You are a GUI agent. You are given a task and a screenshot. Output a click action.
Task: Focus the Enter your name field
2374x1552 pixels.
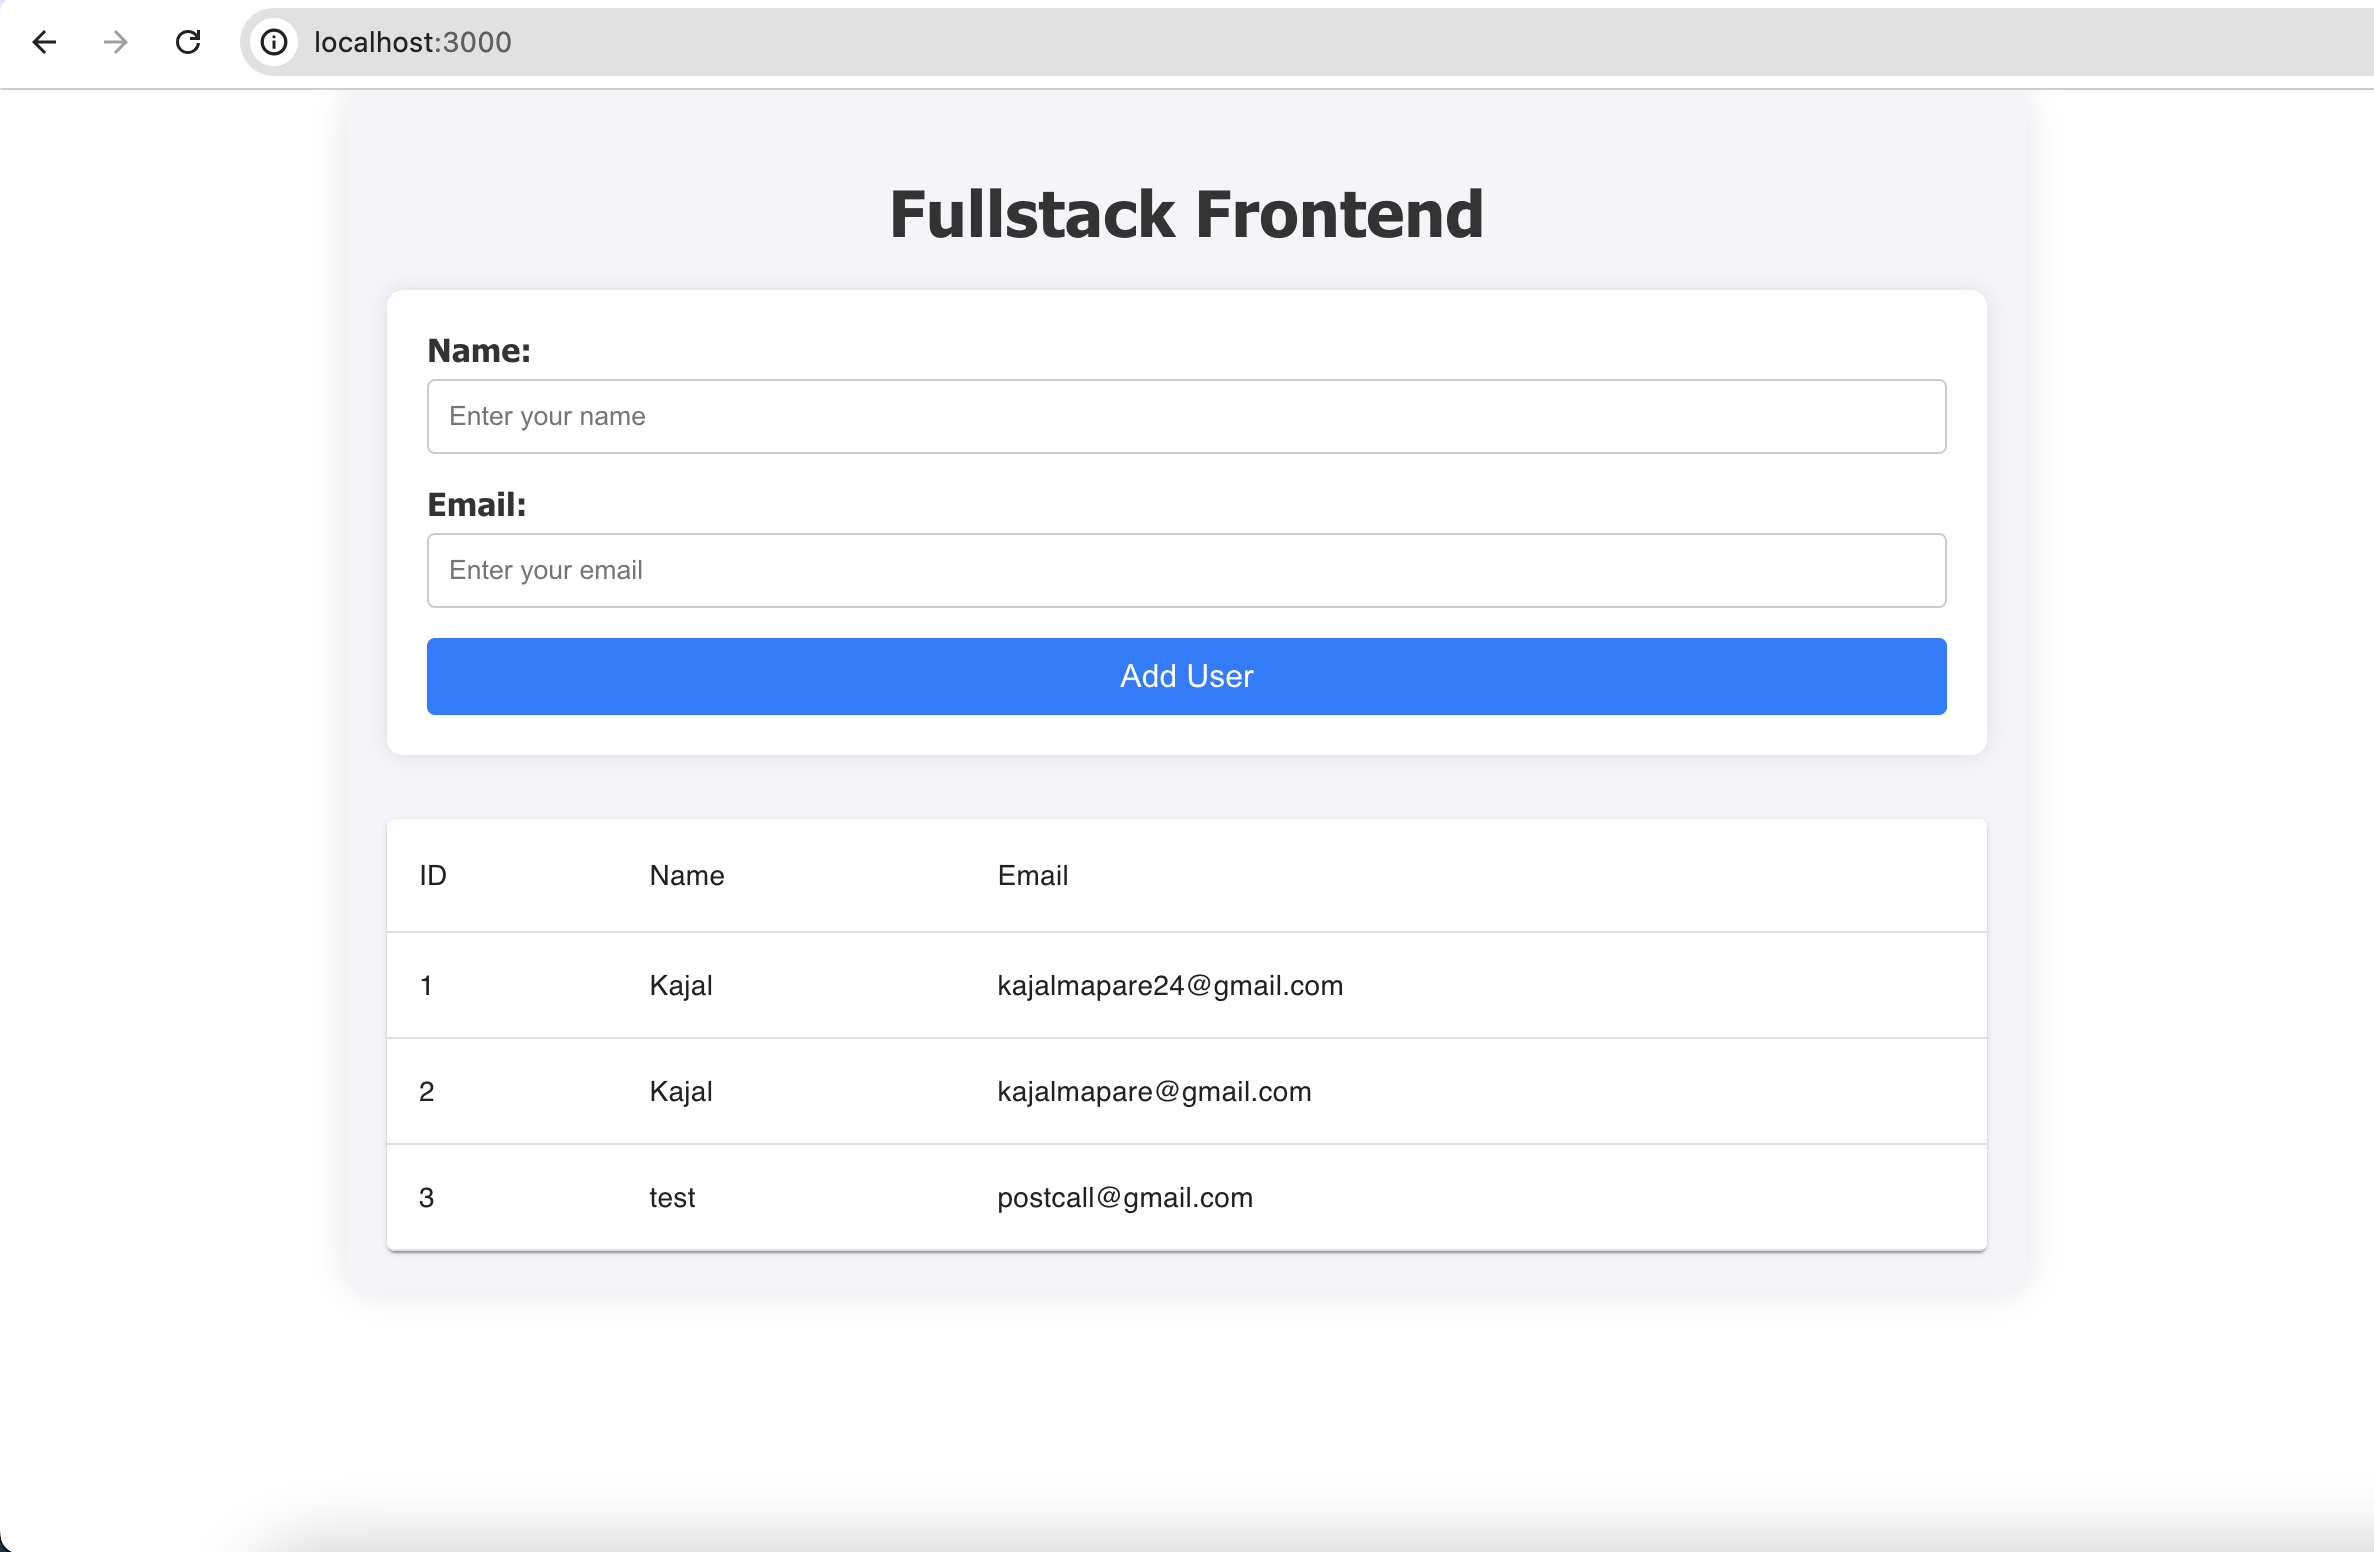[1186, 416]
